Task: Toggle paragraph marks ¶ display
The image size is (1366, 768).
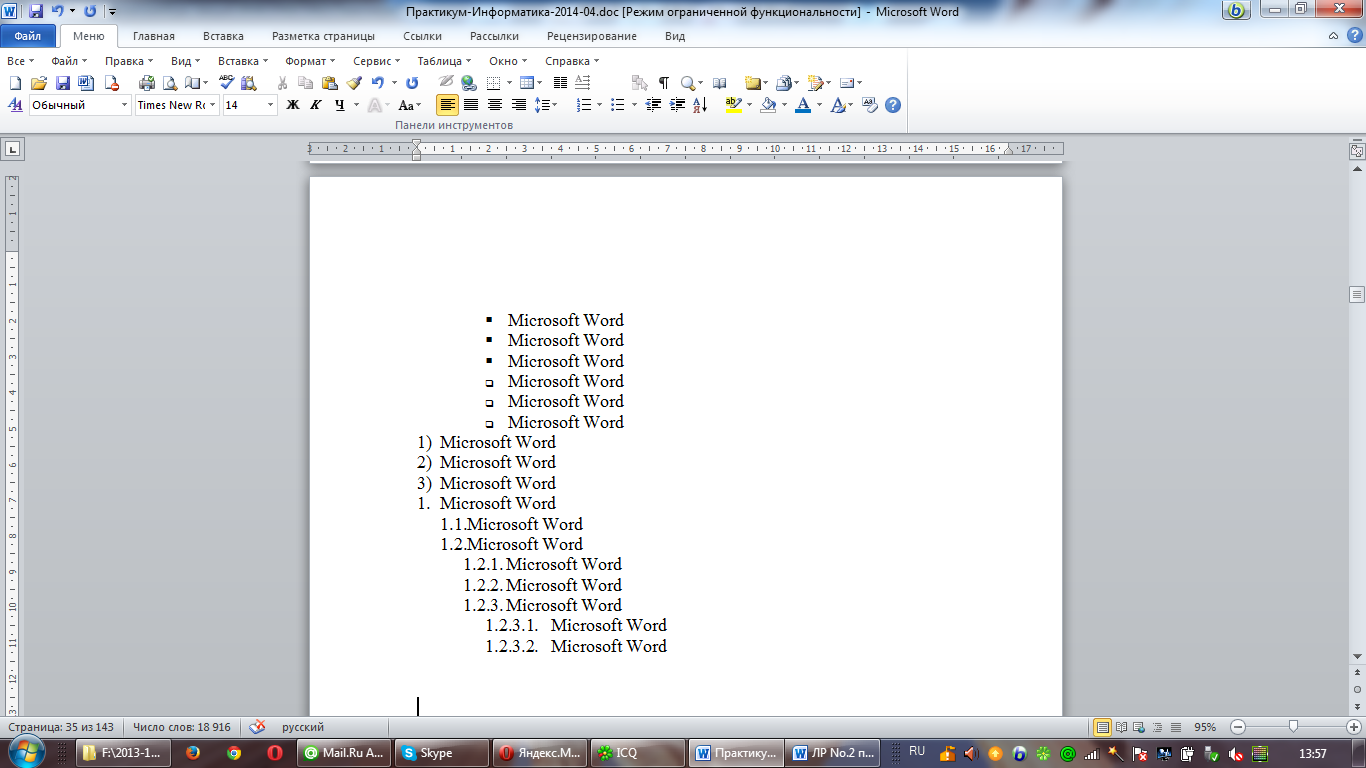Action: pos(664,83)
